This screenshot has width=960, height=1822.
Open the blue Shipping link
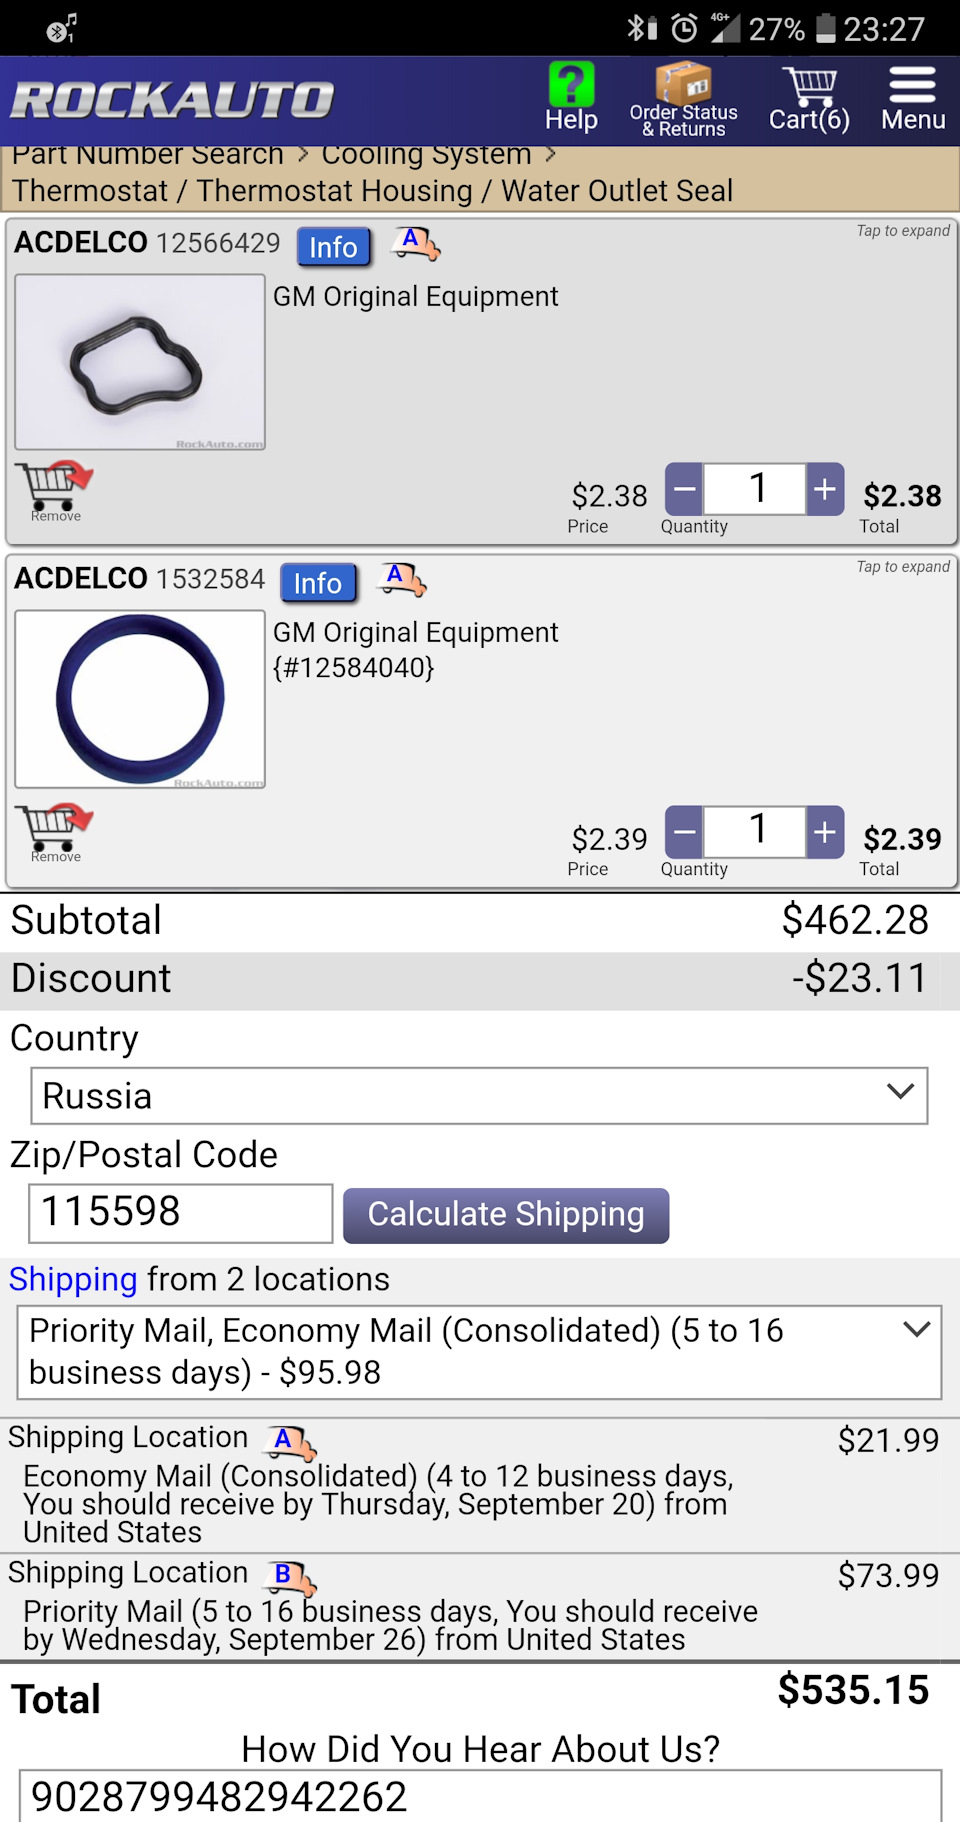(x=73, y=1280)
